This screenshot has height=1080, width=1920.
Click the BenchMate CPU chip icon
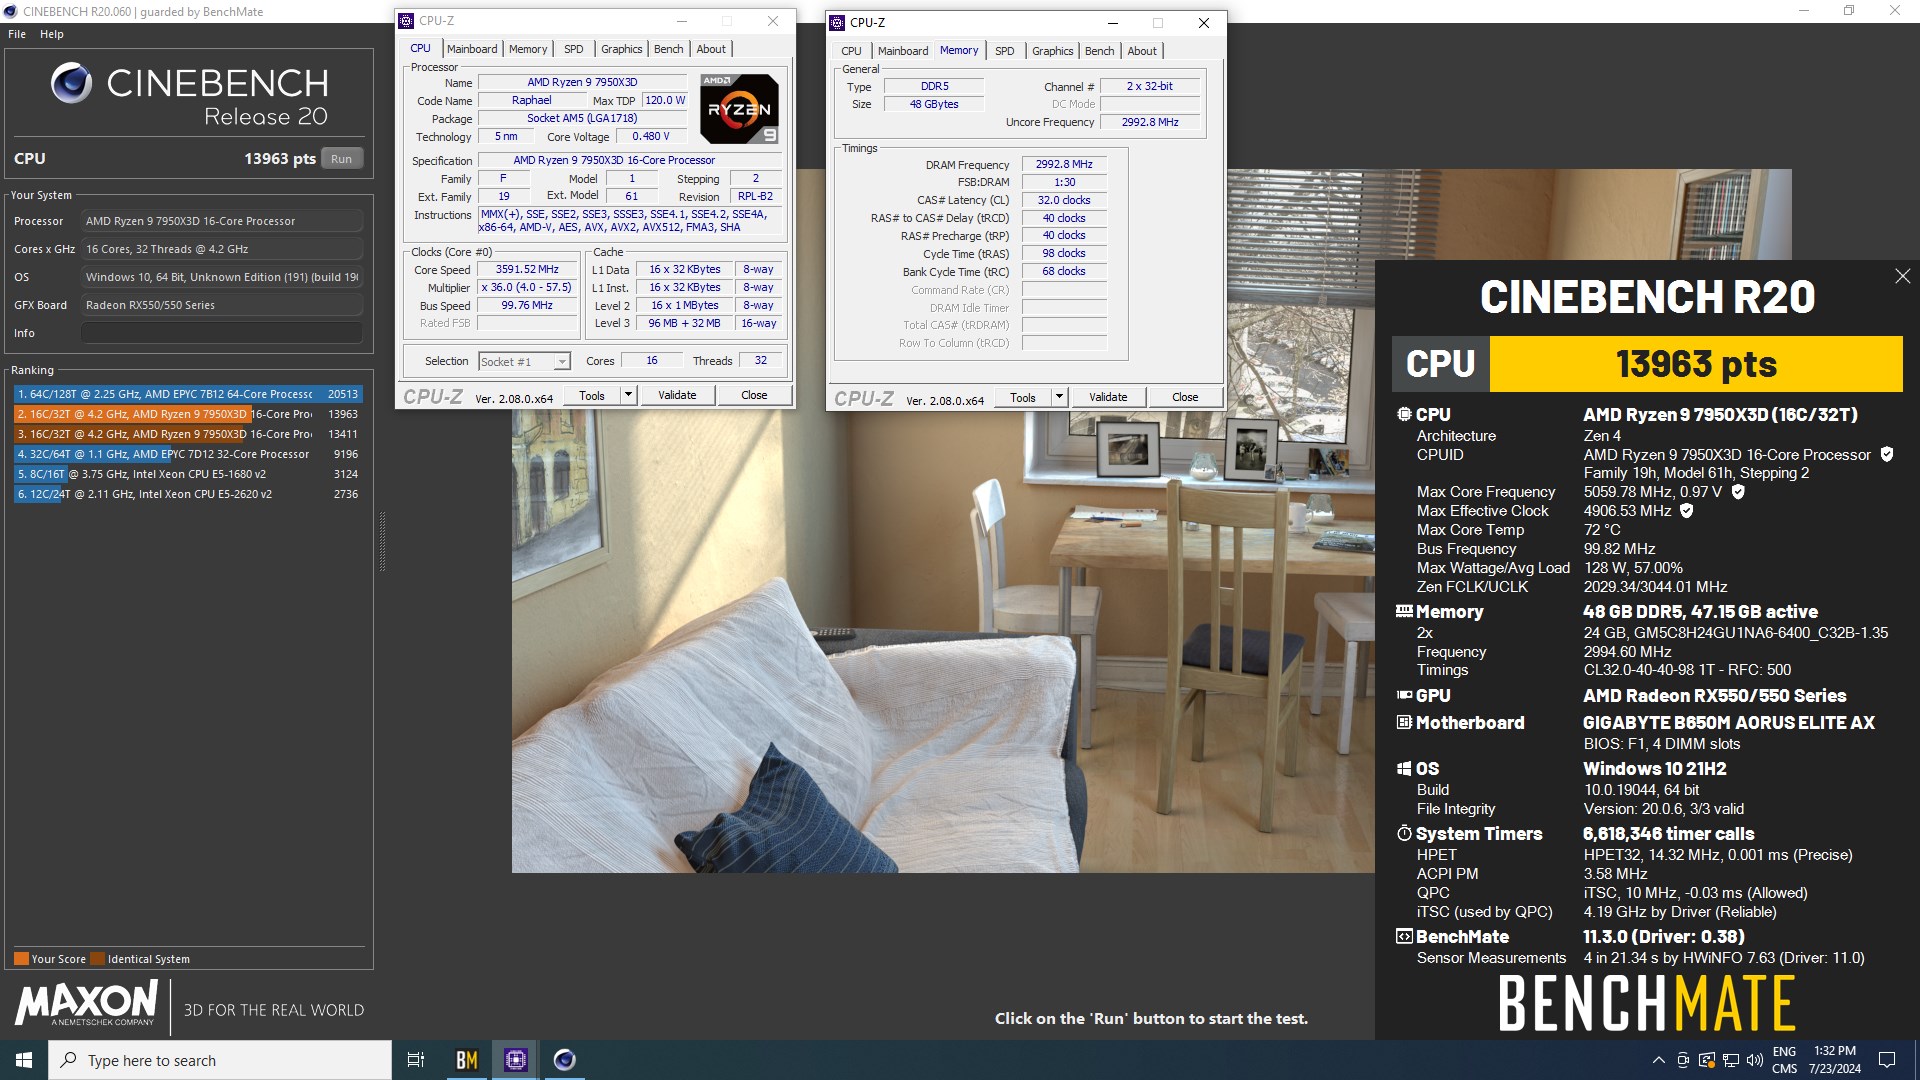pyautogui.click(x=1404, y=414)
